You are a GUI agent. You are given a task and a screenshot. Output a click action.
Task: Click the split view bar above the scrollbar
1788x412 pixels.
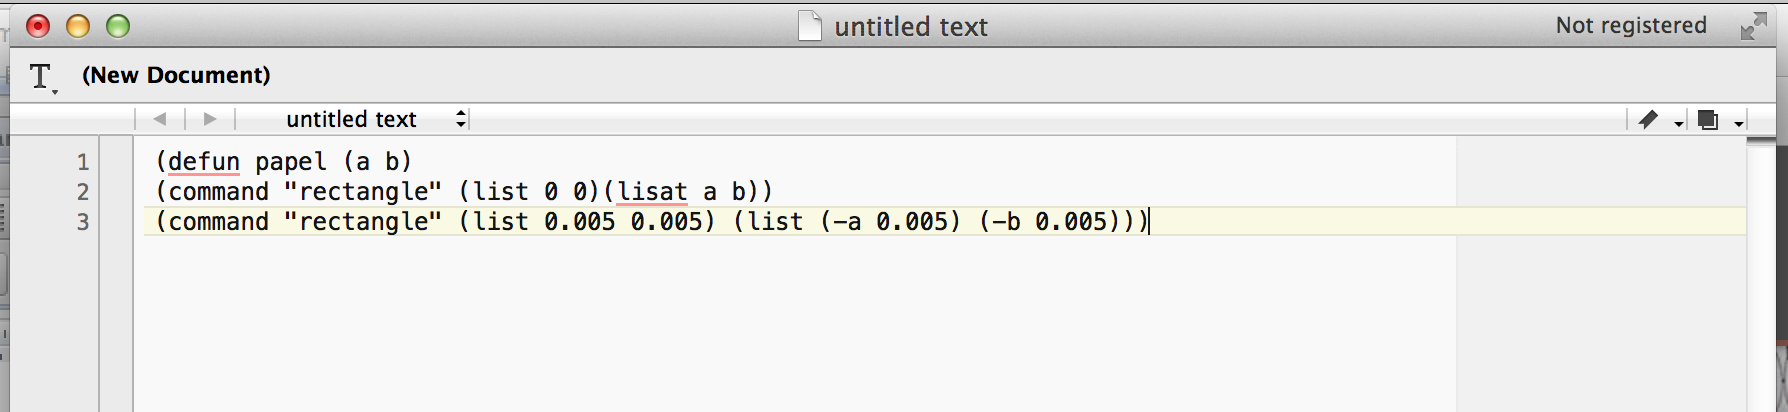coord(1761,141)
